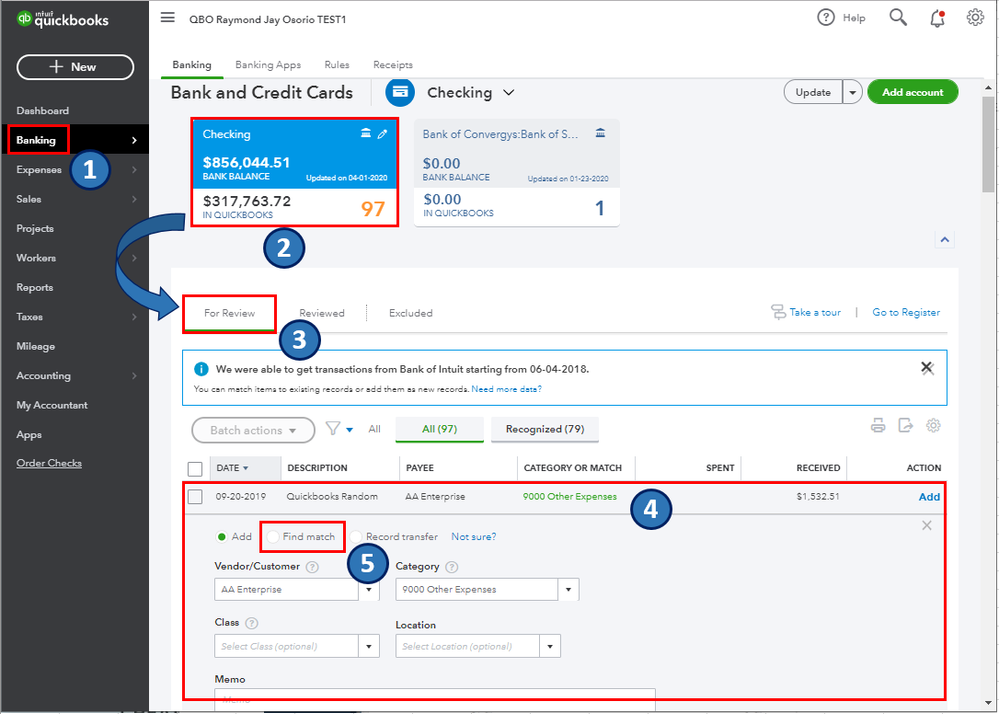Open the Location dropdown arrow

click(550, 646)
